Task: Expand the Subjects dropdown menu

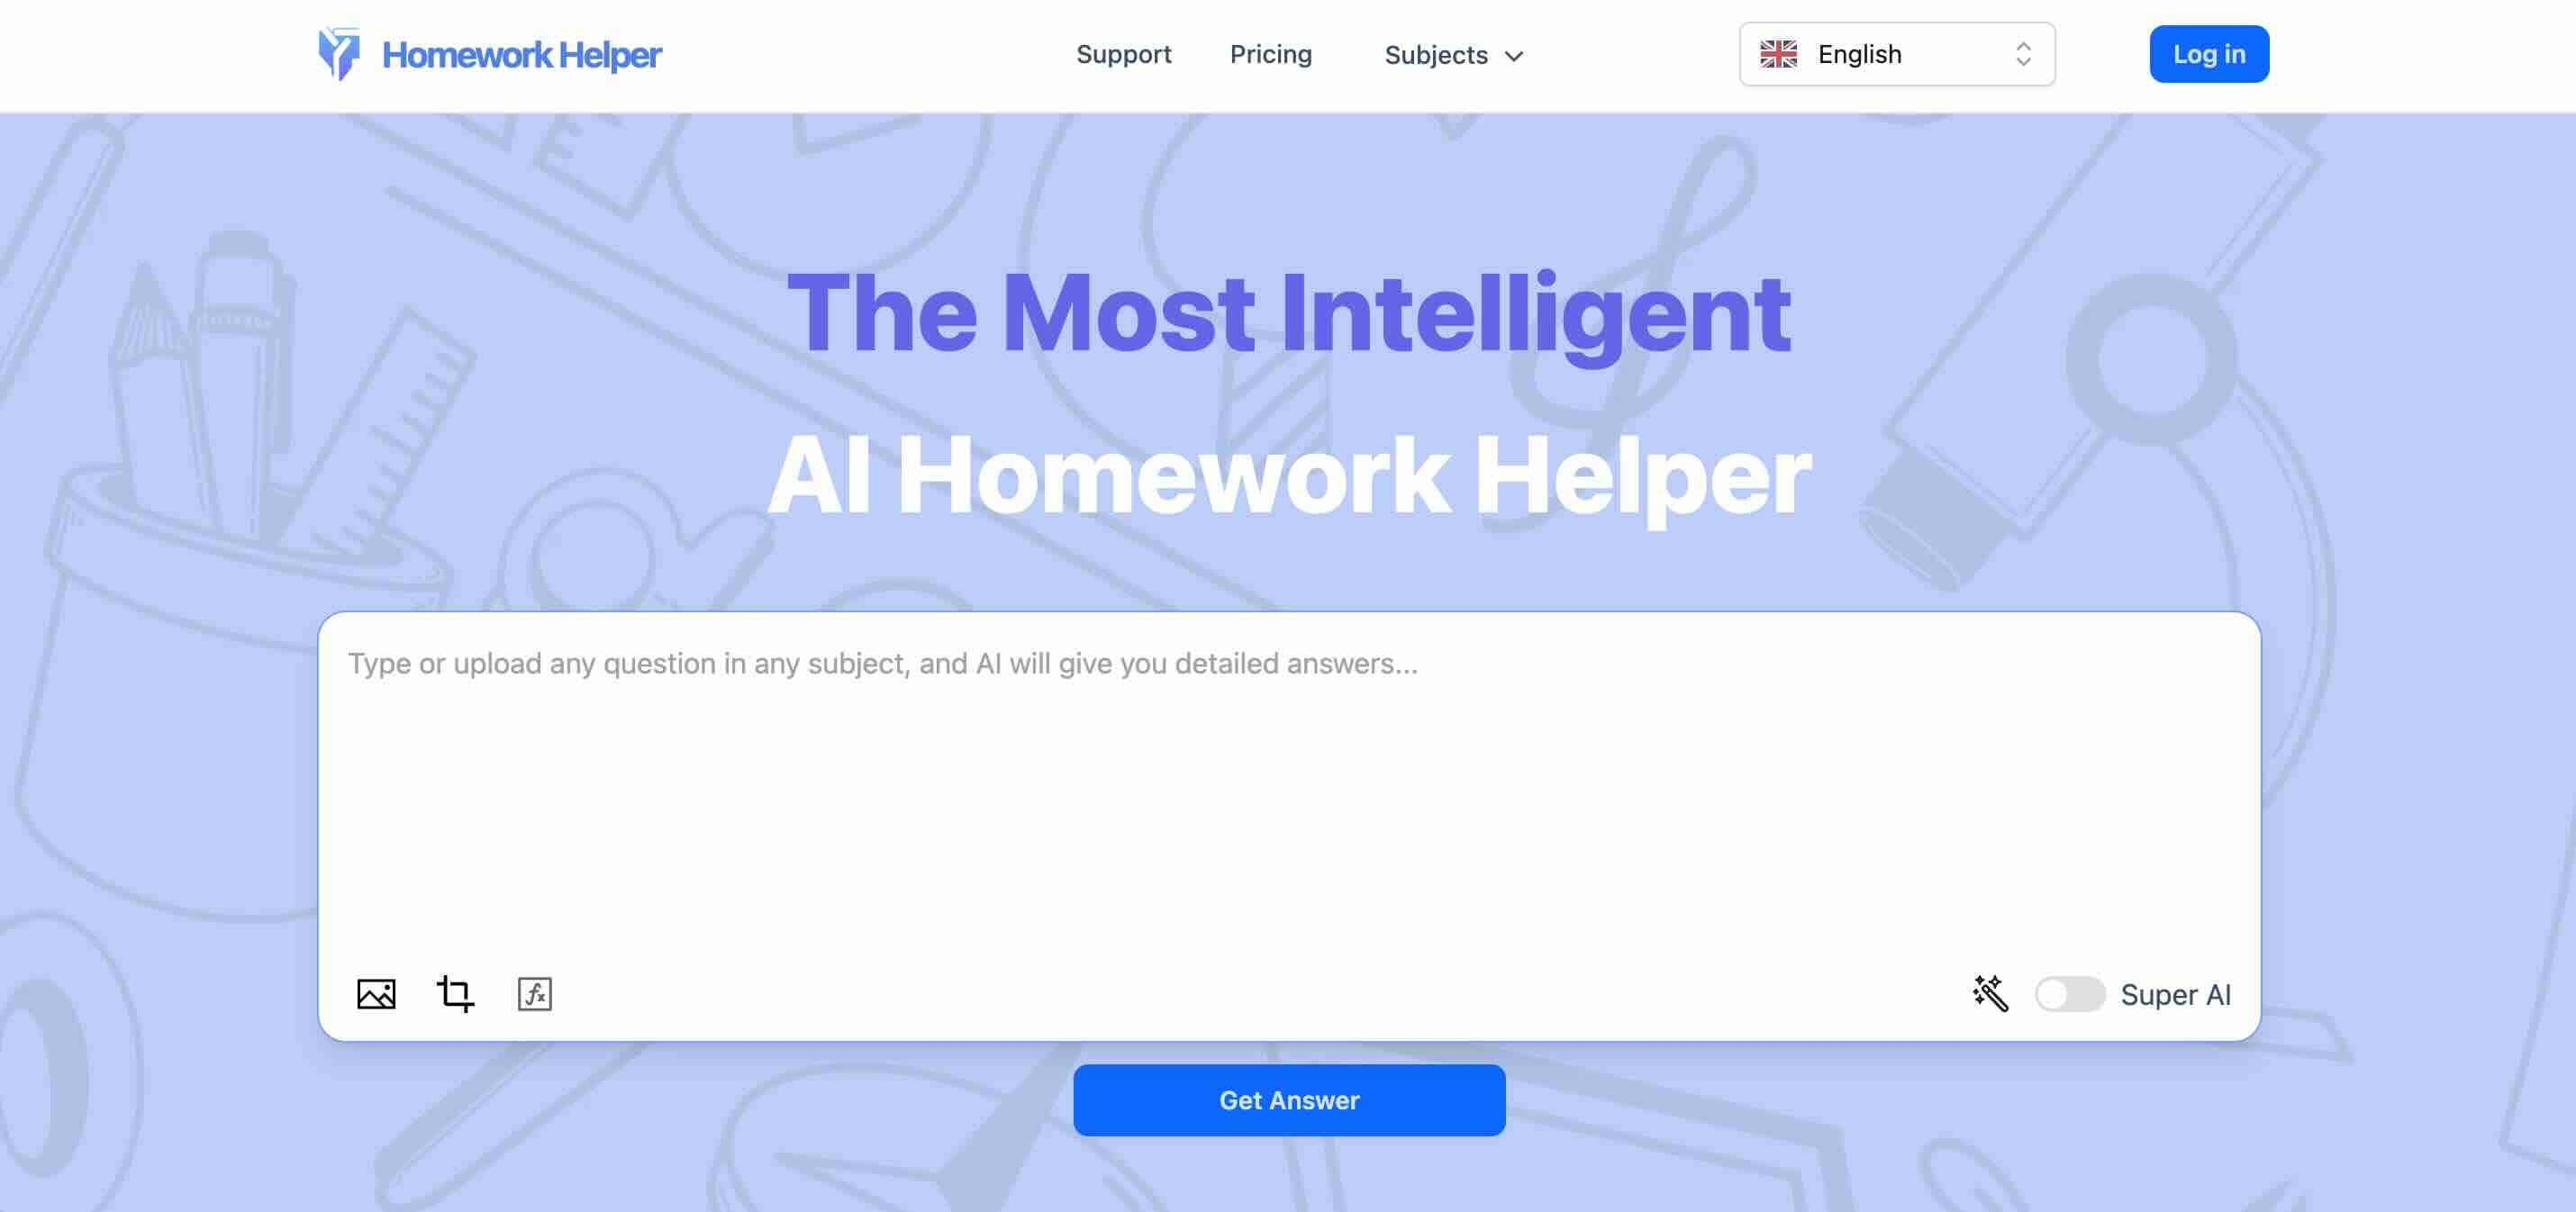Action: (x=1452, y=54)
